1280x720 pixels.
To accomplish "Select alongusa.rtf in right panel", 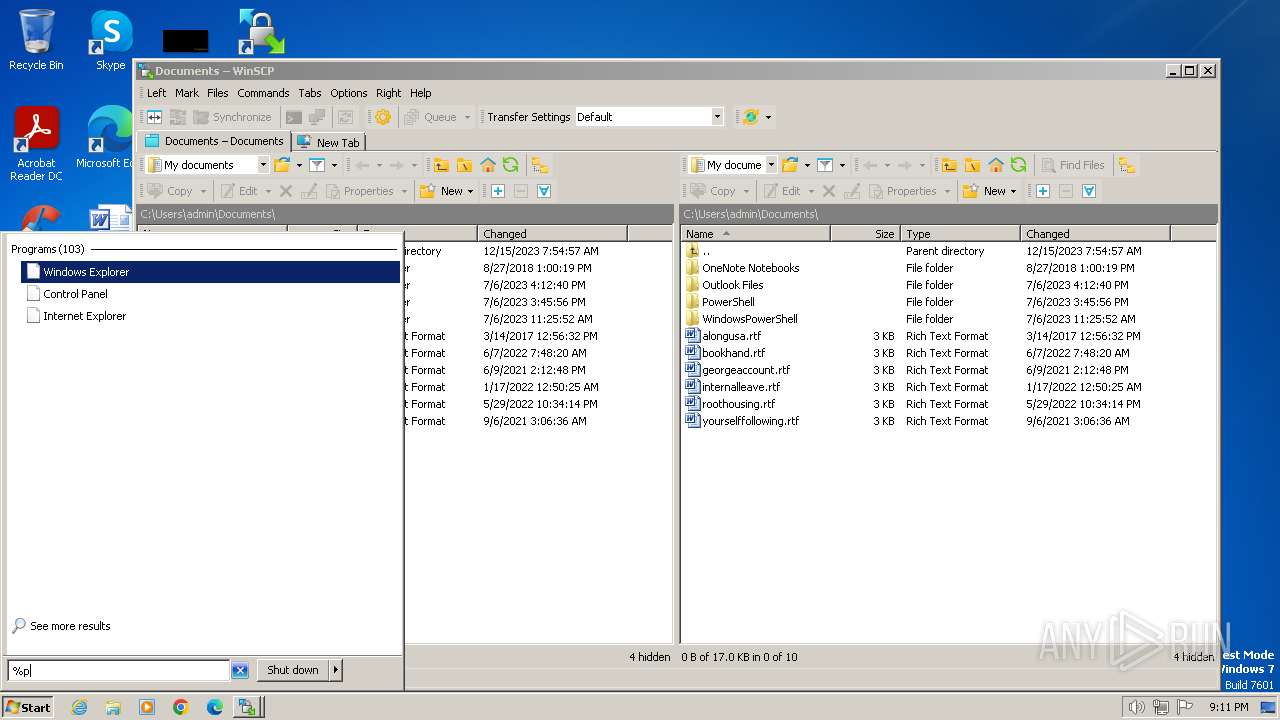I will [731, 336].
